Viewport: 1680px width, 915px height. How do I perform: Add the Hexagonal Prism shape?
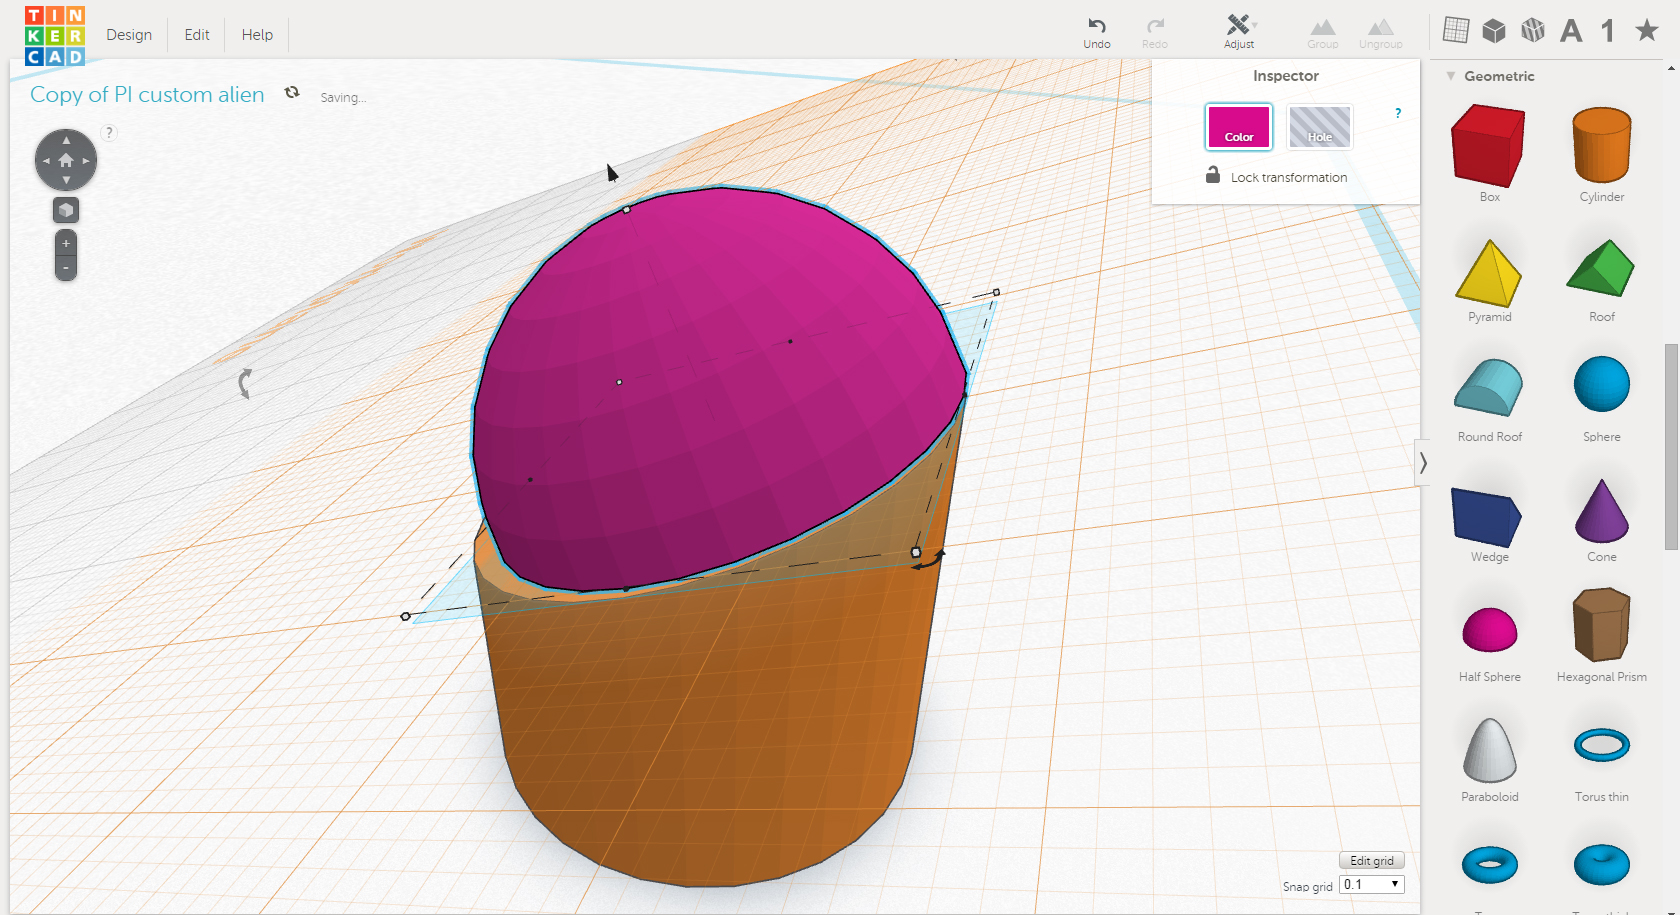point(1602,625)
